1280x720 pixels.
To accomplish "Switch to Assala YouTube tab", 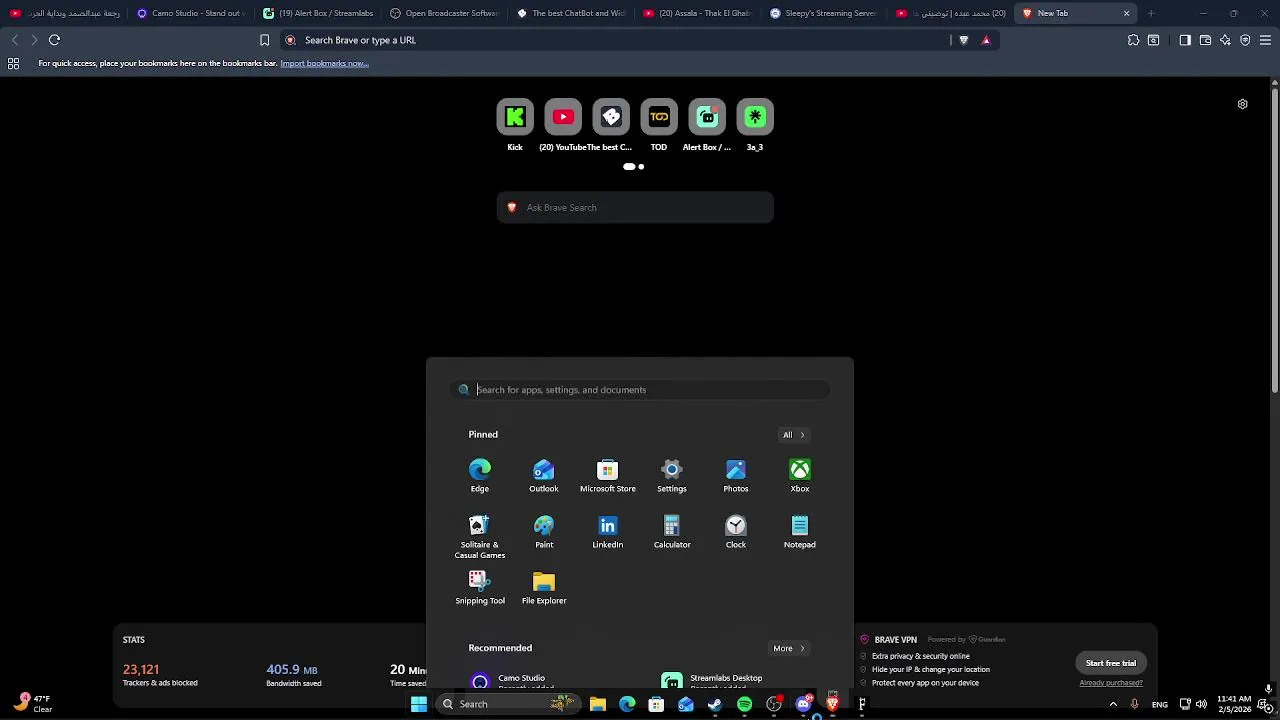I will [697, 13].
